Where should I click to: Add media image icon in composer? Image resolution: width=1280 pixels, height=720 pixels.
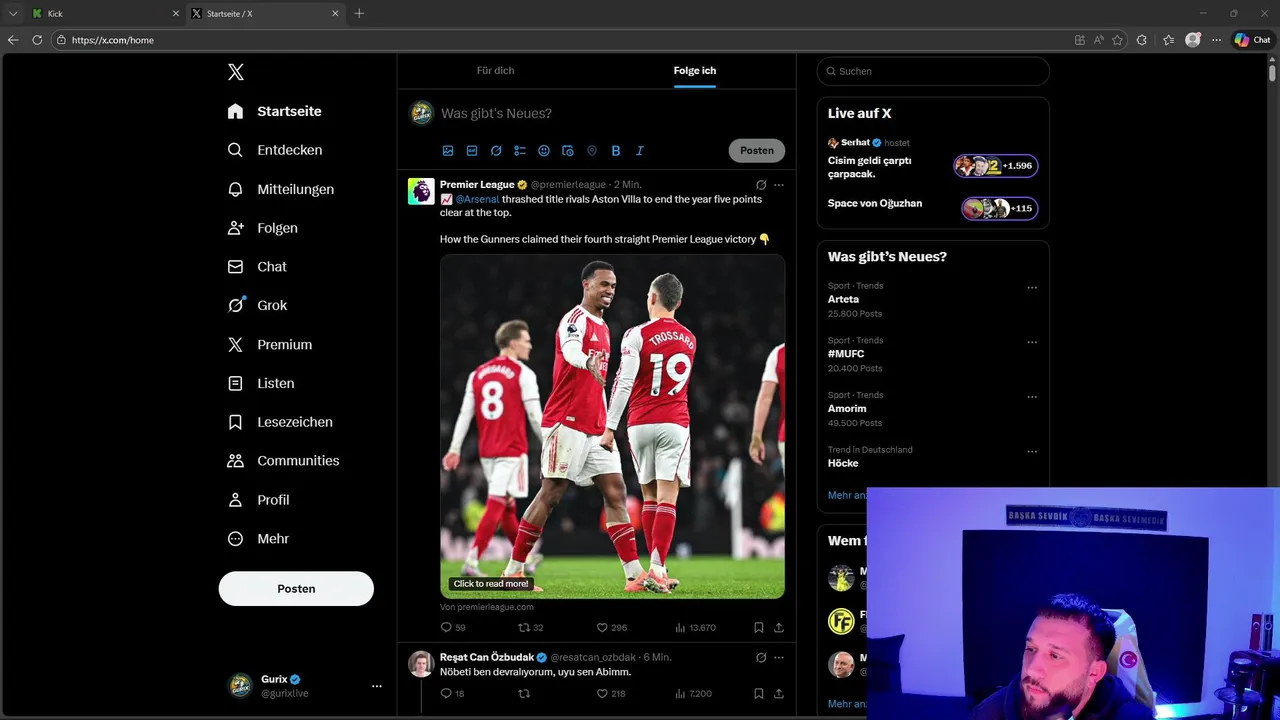click(448, 151)
